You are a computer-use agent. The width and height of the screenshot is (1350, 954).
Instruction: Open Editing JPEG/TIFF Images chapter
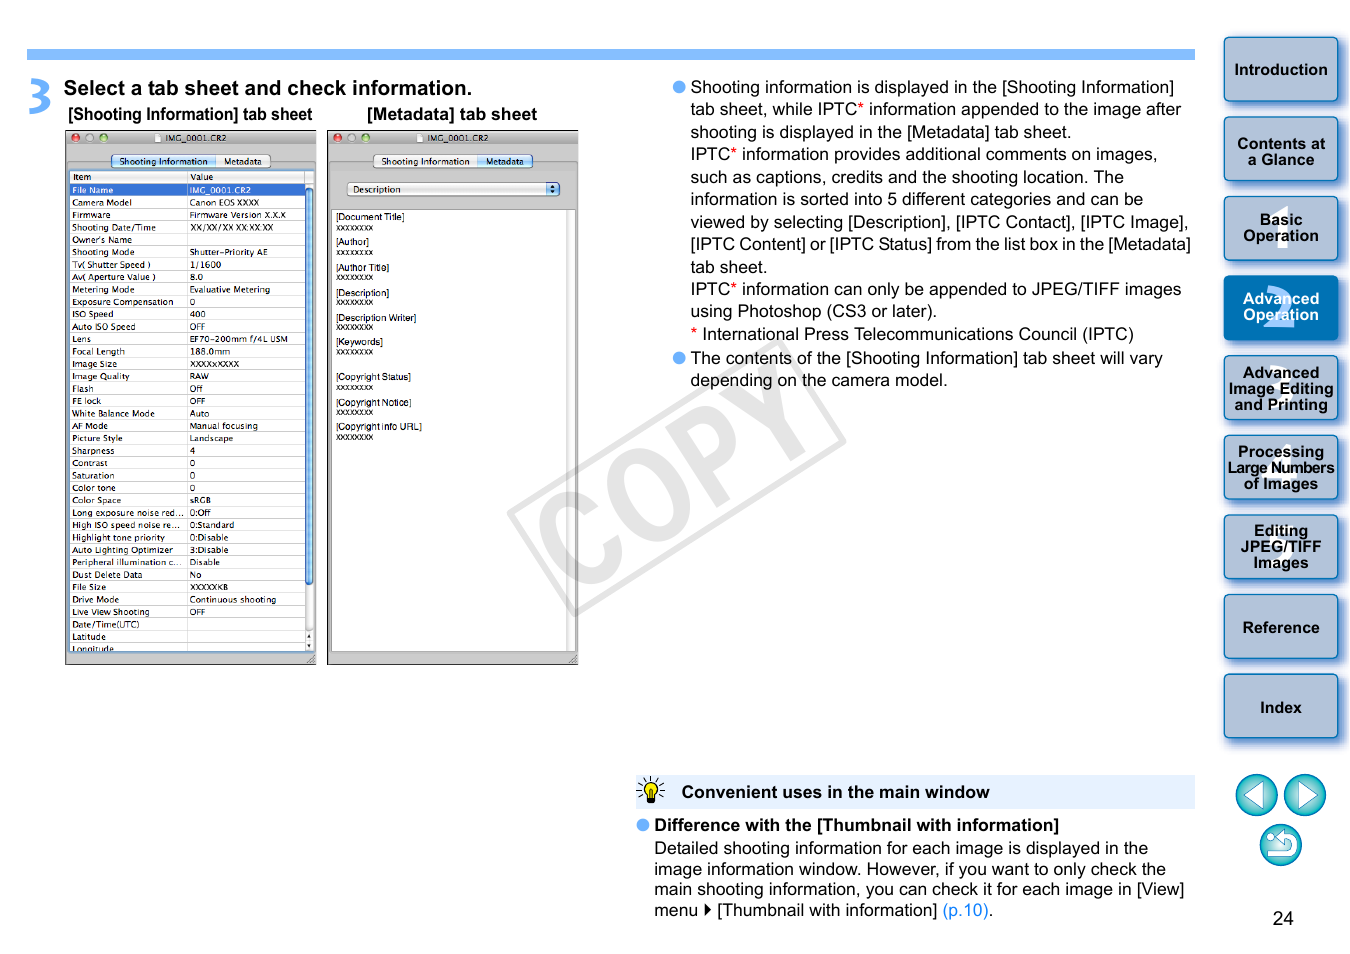(x=1280, y=546)
